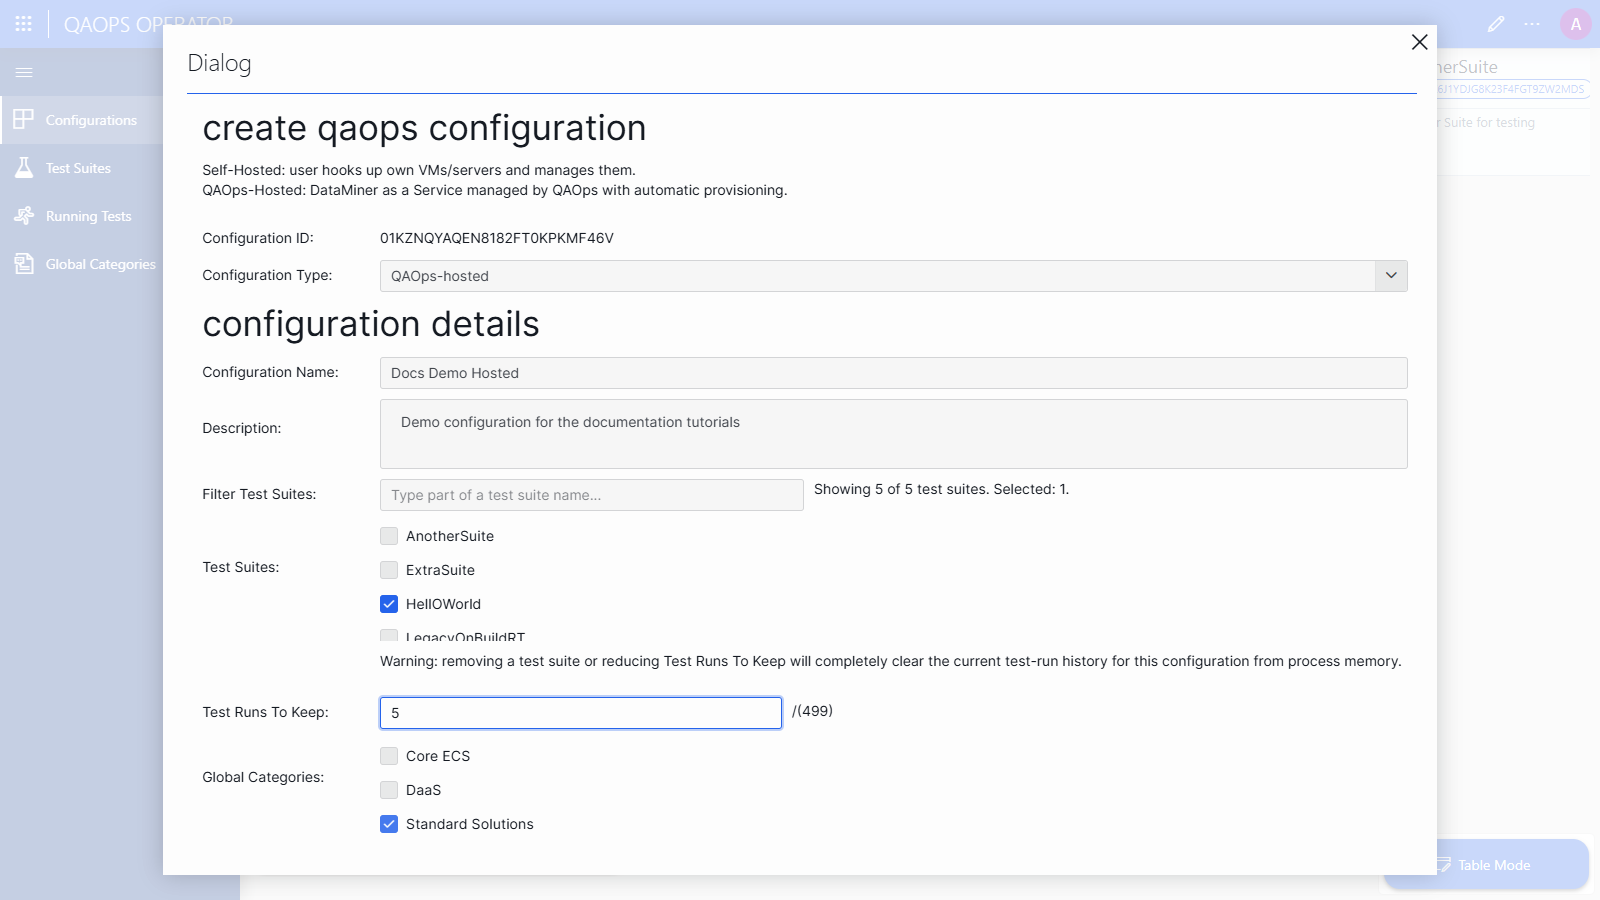
Task: Click the Description text area
Action: coord(893,434)
